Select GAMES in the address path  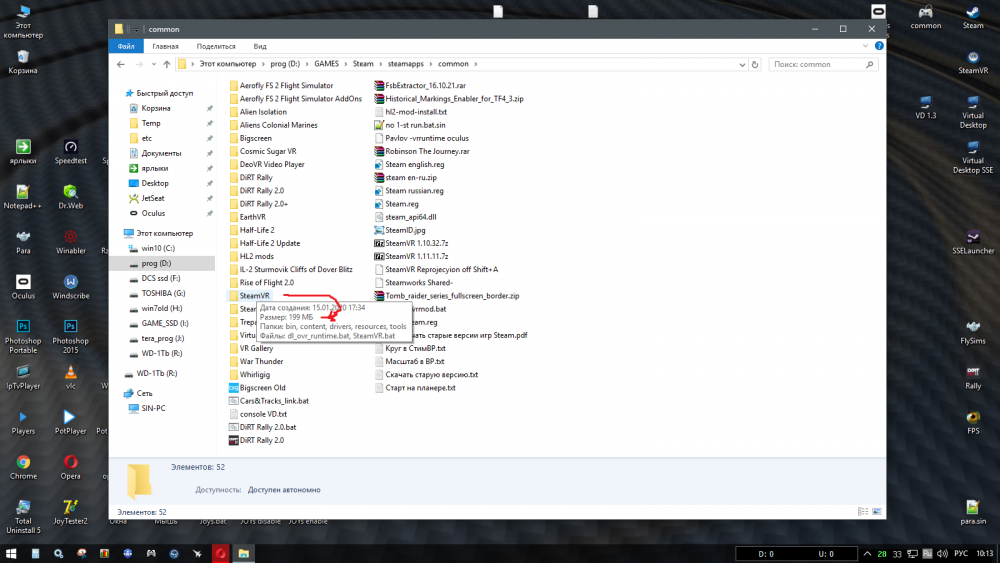[327, 64]
